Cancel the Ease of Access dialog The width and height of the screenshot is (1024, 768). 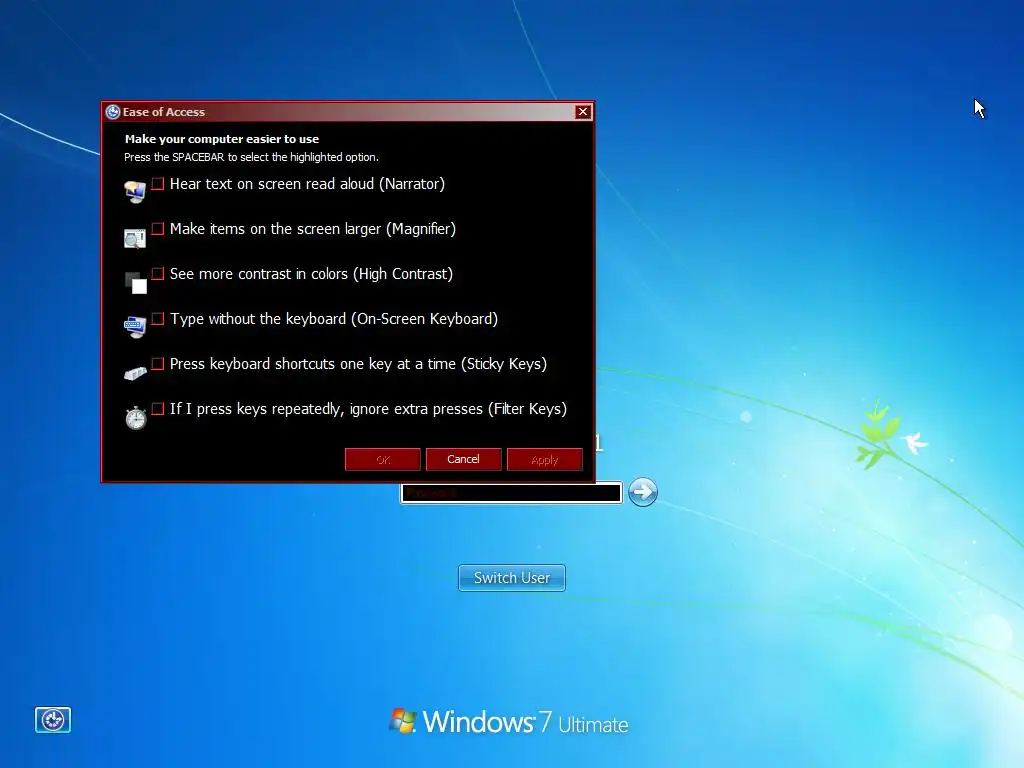(x=464, y=459)
